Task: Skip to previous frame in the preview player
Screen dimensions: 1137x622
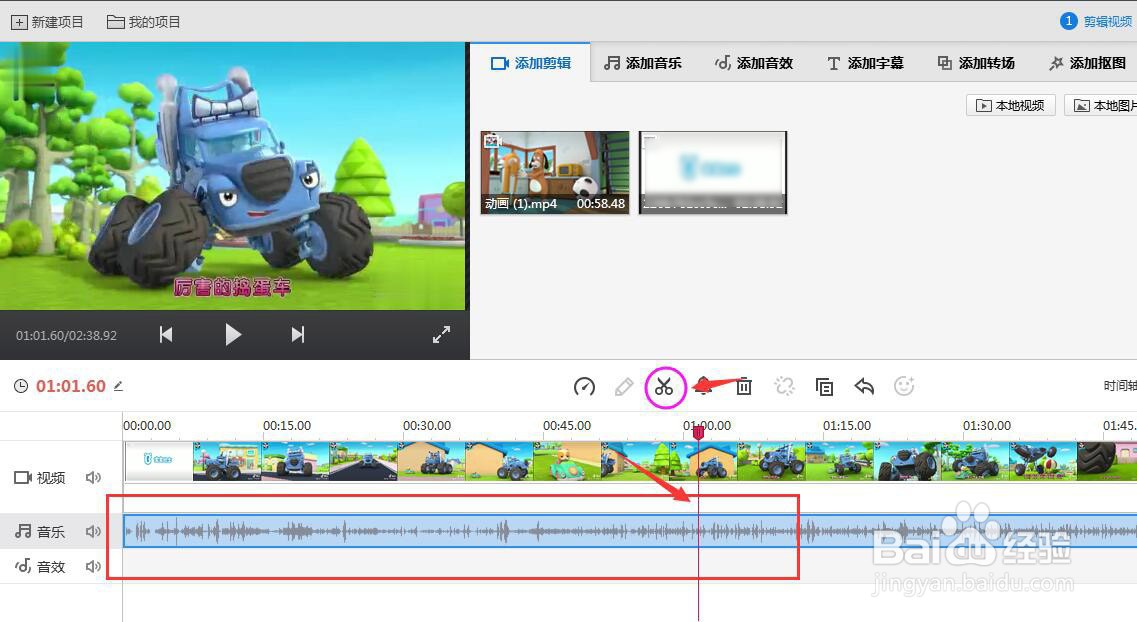Action: click(166, 334)
